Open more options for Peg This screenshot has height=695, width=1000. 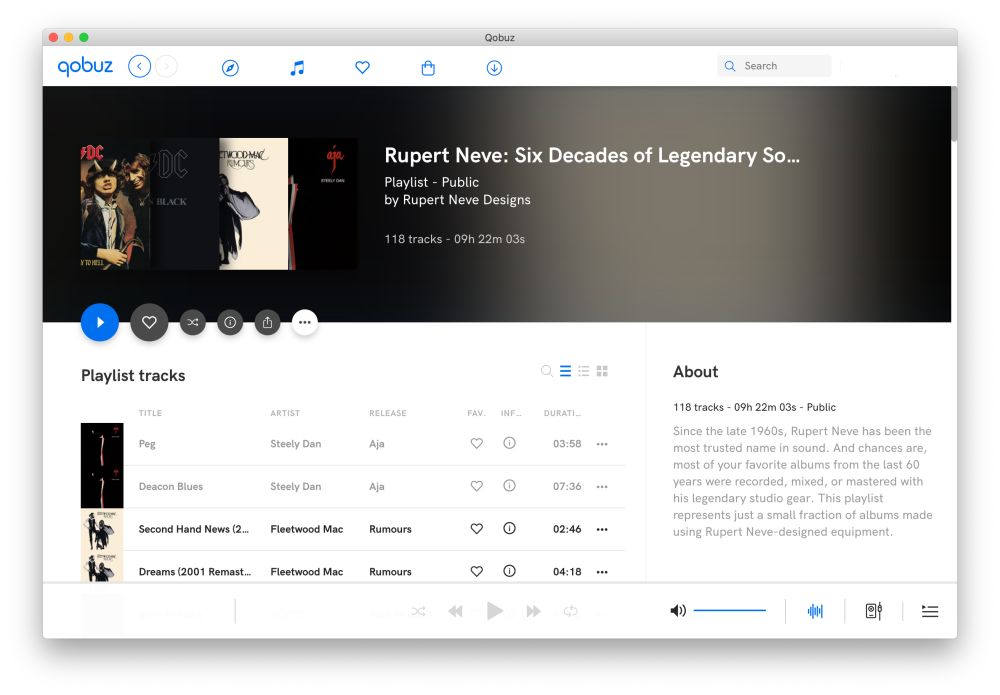pyautogui.click(x=602, y=444)
